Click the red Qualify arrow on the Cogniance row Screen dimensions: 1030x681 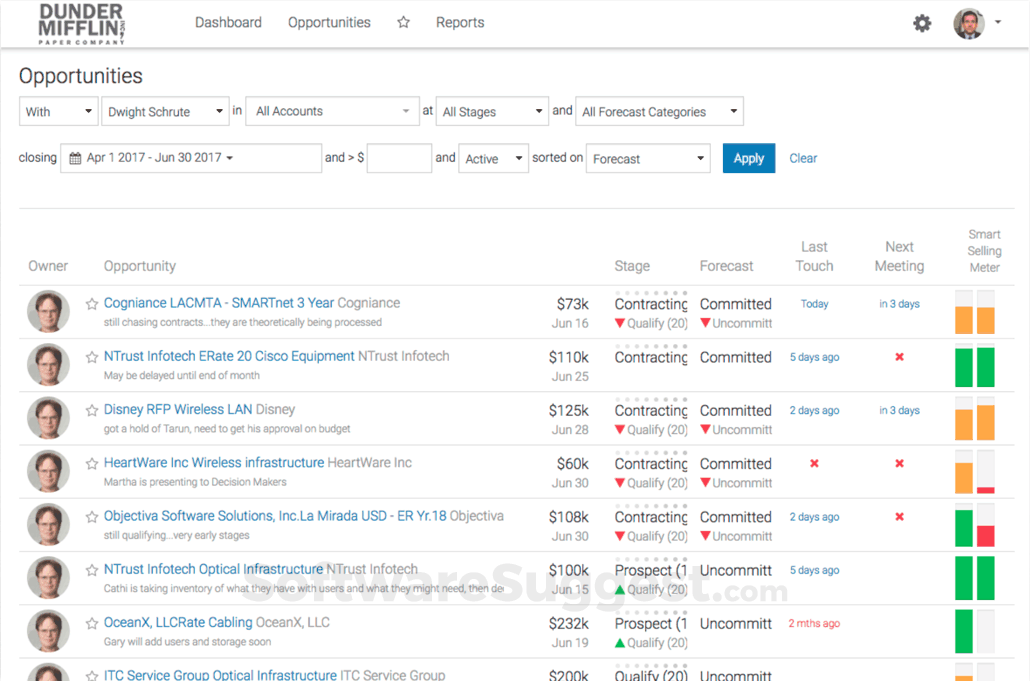(x=622, y=323)
